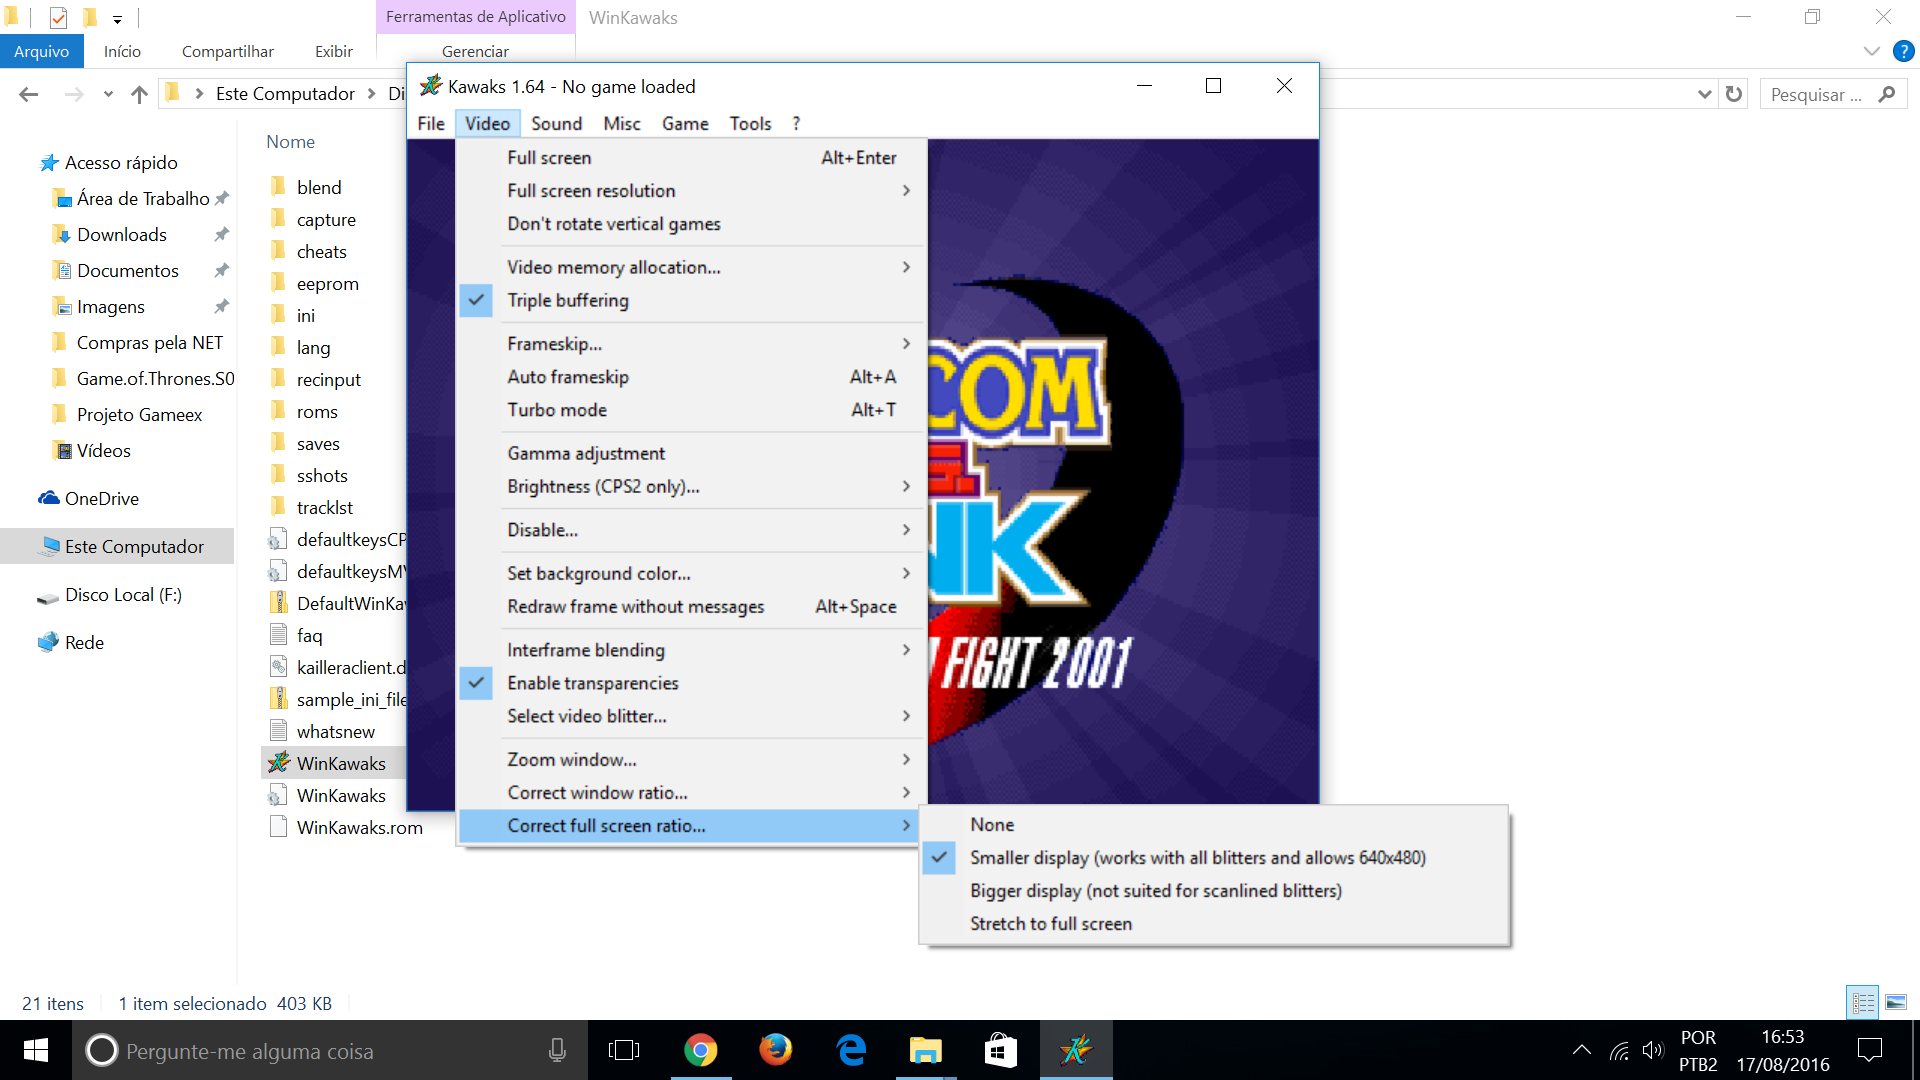Open File Explorer taskbar icon
Image resolution: width=1920 pixels, height=1080 pixels.
[926, 1050]
